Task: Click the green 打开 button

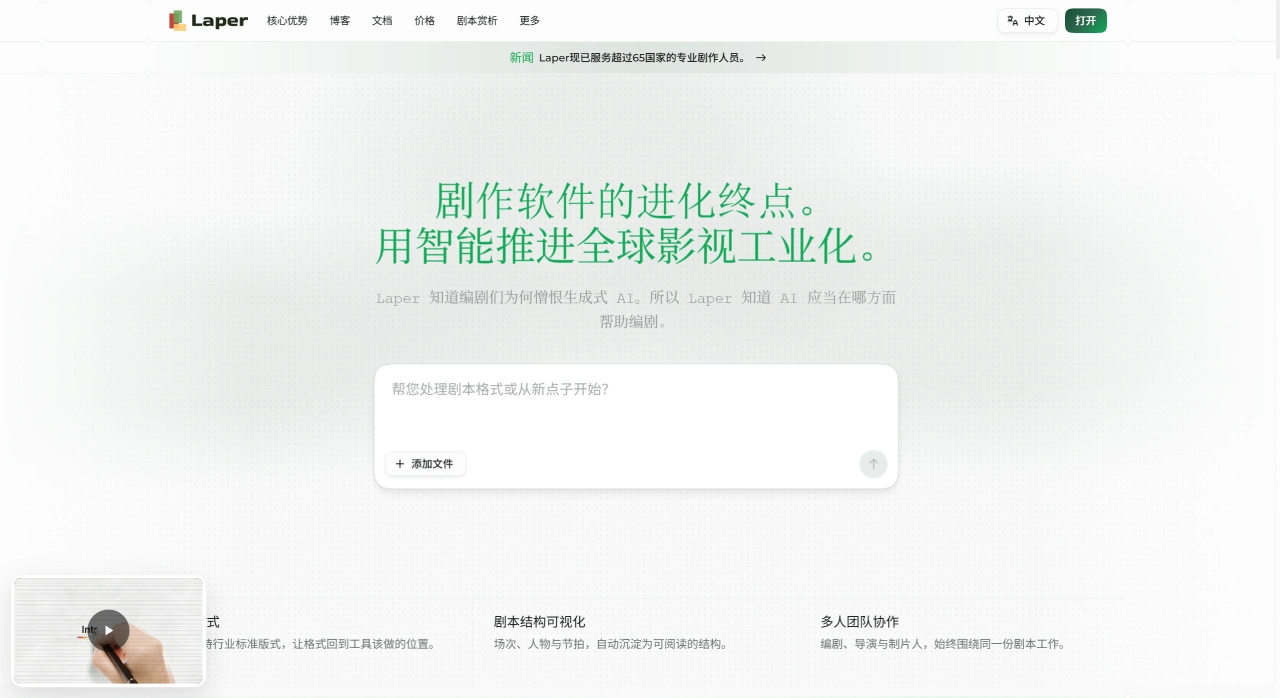Action: pos(1086,21)
